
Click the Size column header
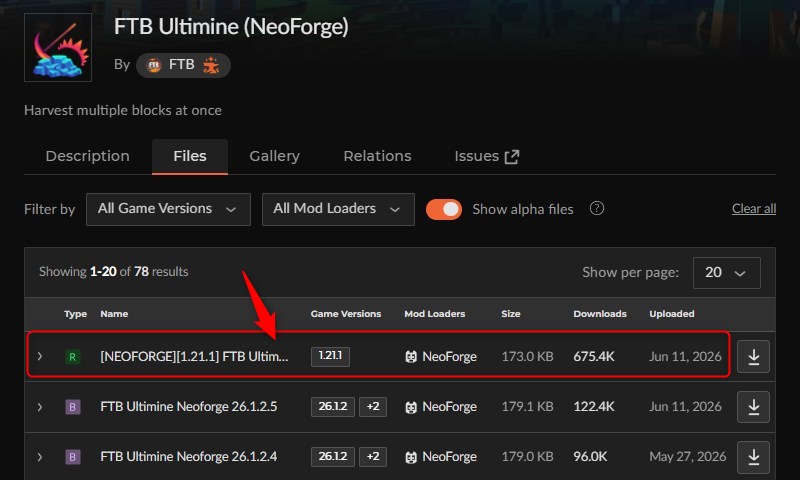pyautogui.click(x=511, y=314)
